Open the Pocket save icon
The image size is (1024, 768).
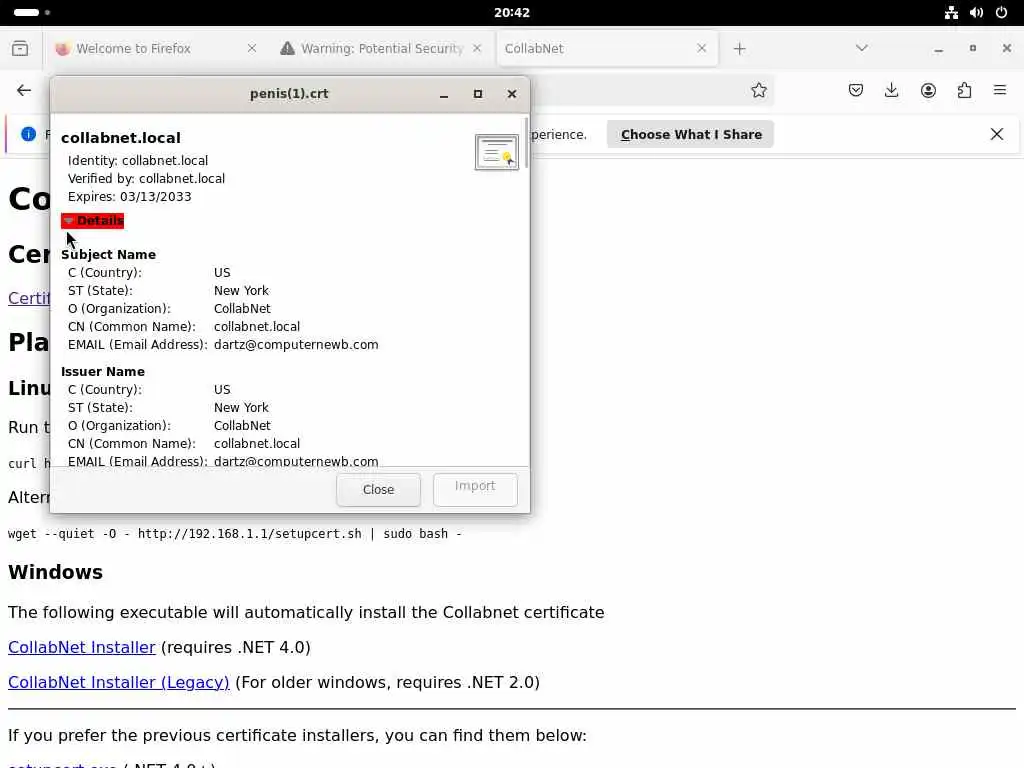point(856,90)
